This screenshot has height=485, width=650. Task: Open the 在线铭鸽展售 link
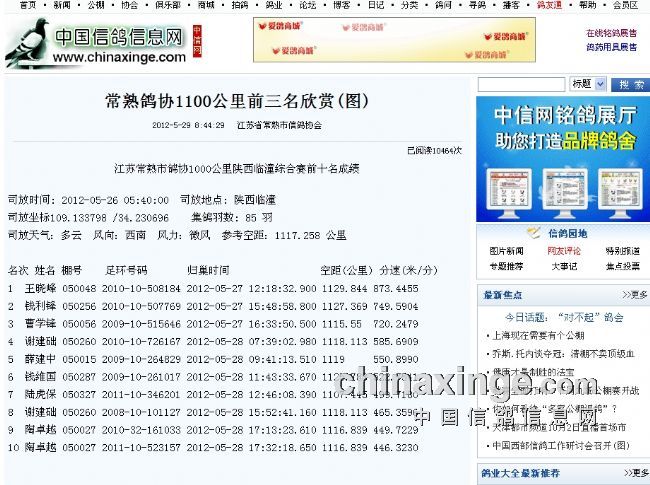pos(611,33)
